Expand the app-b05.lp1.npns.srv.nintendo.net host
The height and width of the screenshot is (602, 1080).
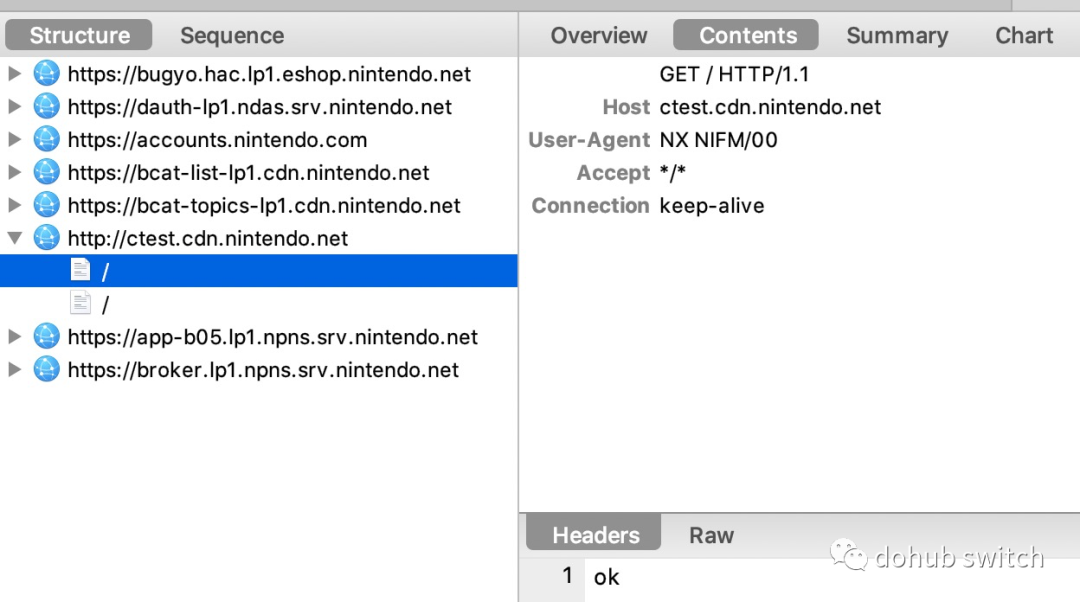(14, 337)
